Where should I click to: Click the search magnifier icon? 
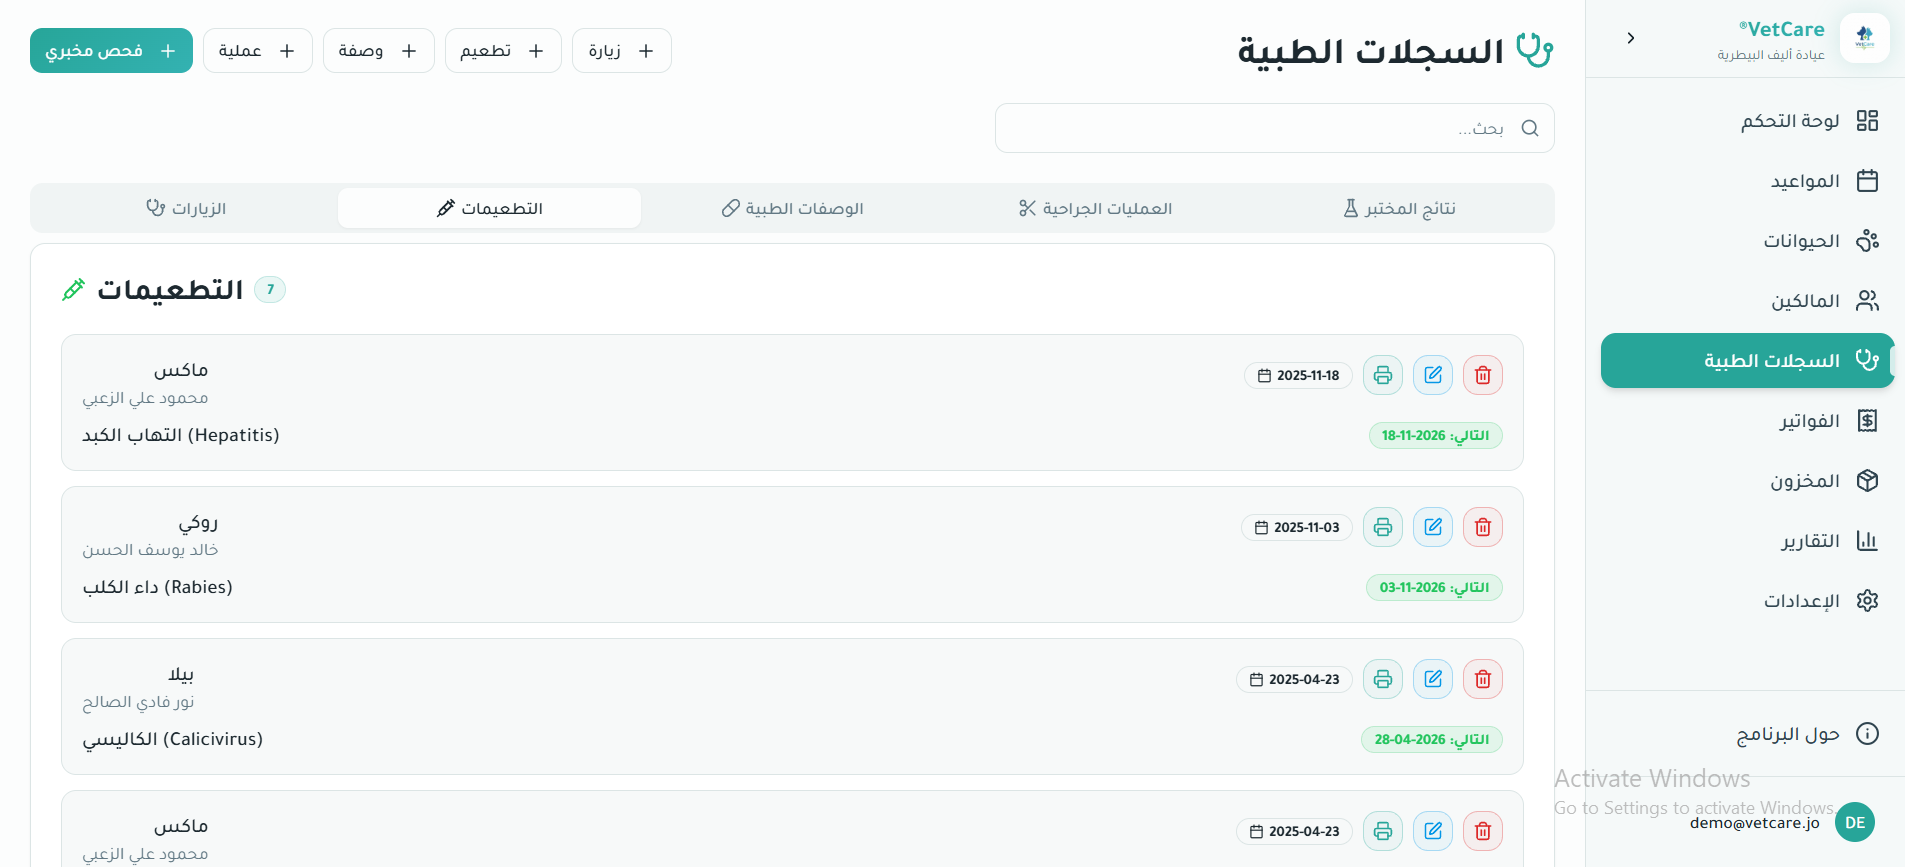click(x=1530, y=128)
